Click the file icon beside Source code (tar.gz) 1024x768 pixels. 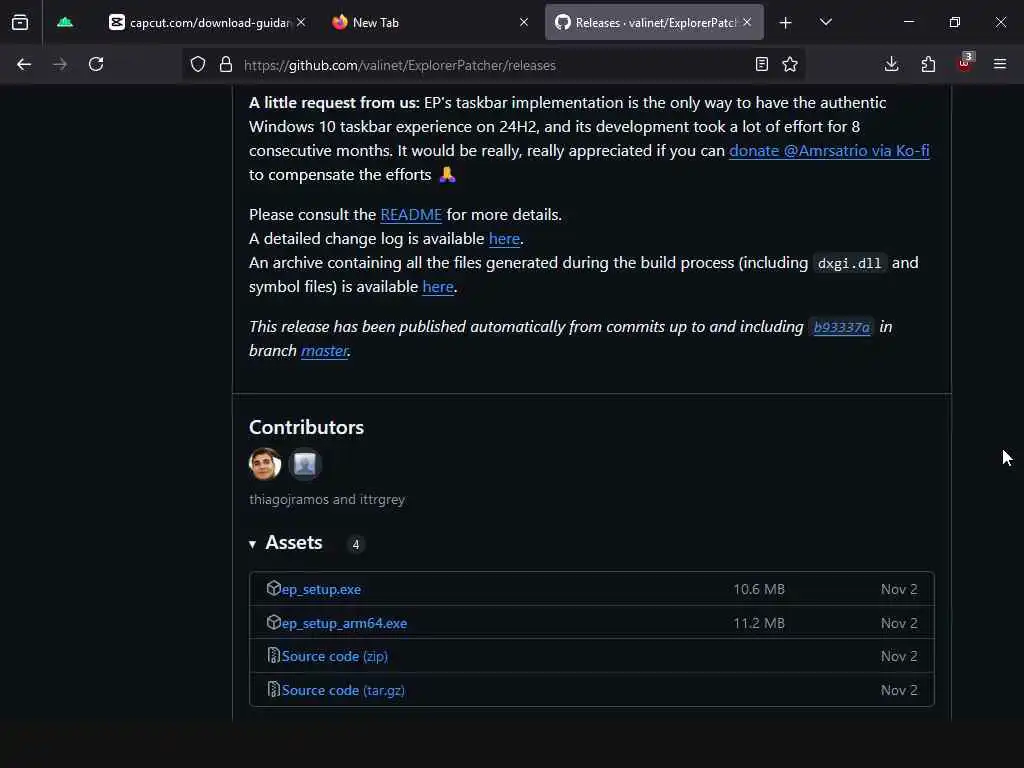(x=274, y=689)
